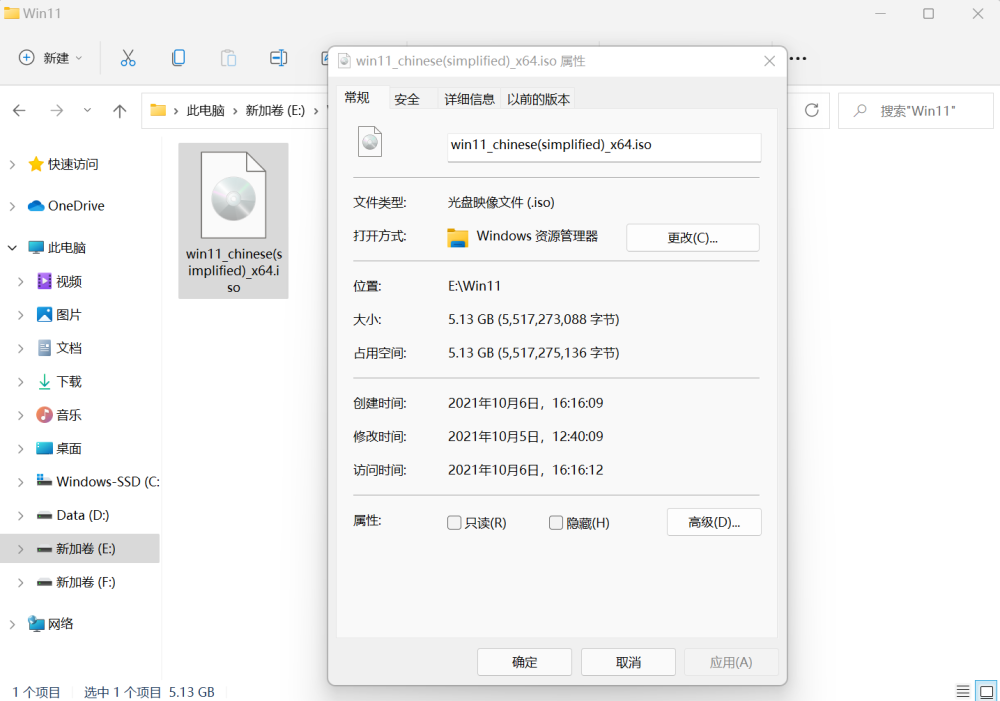Open 下载 in the navigation pane
Image resolution: width=1000 pixels, height=701 pixels.
[x=69, y=381]
